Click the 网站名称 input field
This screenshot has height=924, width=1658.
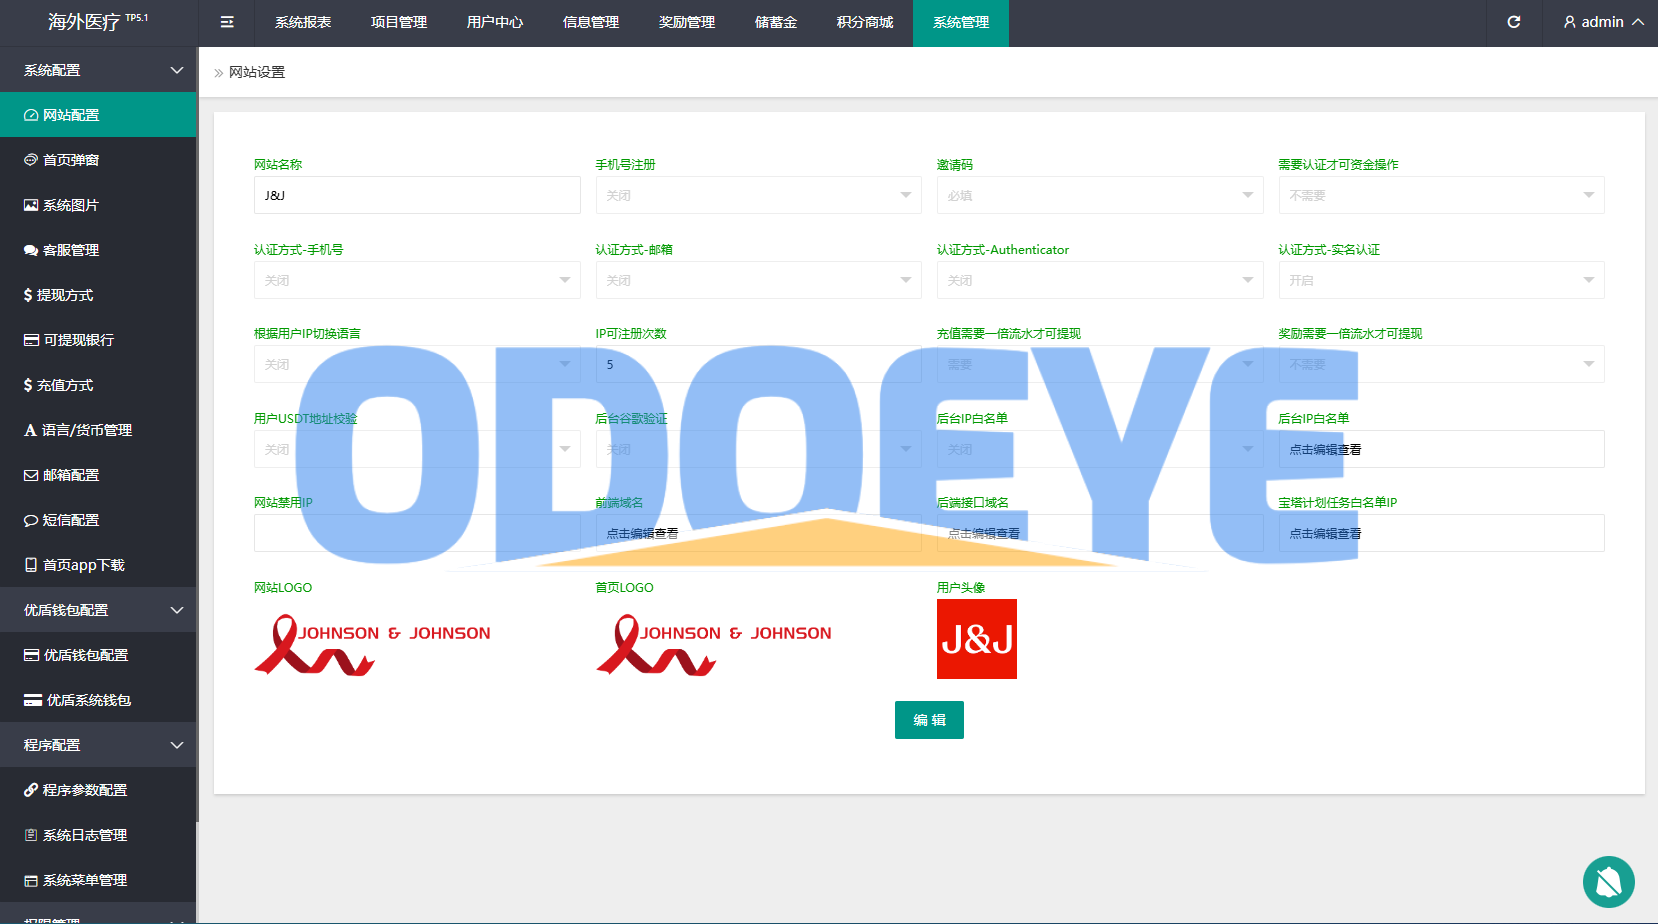coord(417,195)
